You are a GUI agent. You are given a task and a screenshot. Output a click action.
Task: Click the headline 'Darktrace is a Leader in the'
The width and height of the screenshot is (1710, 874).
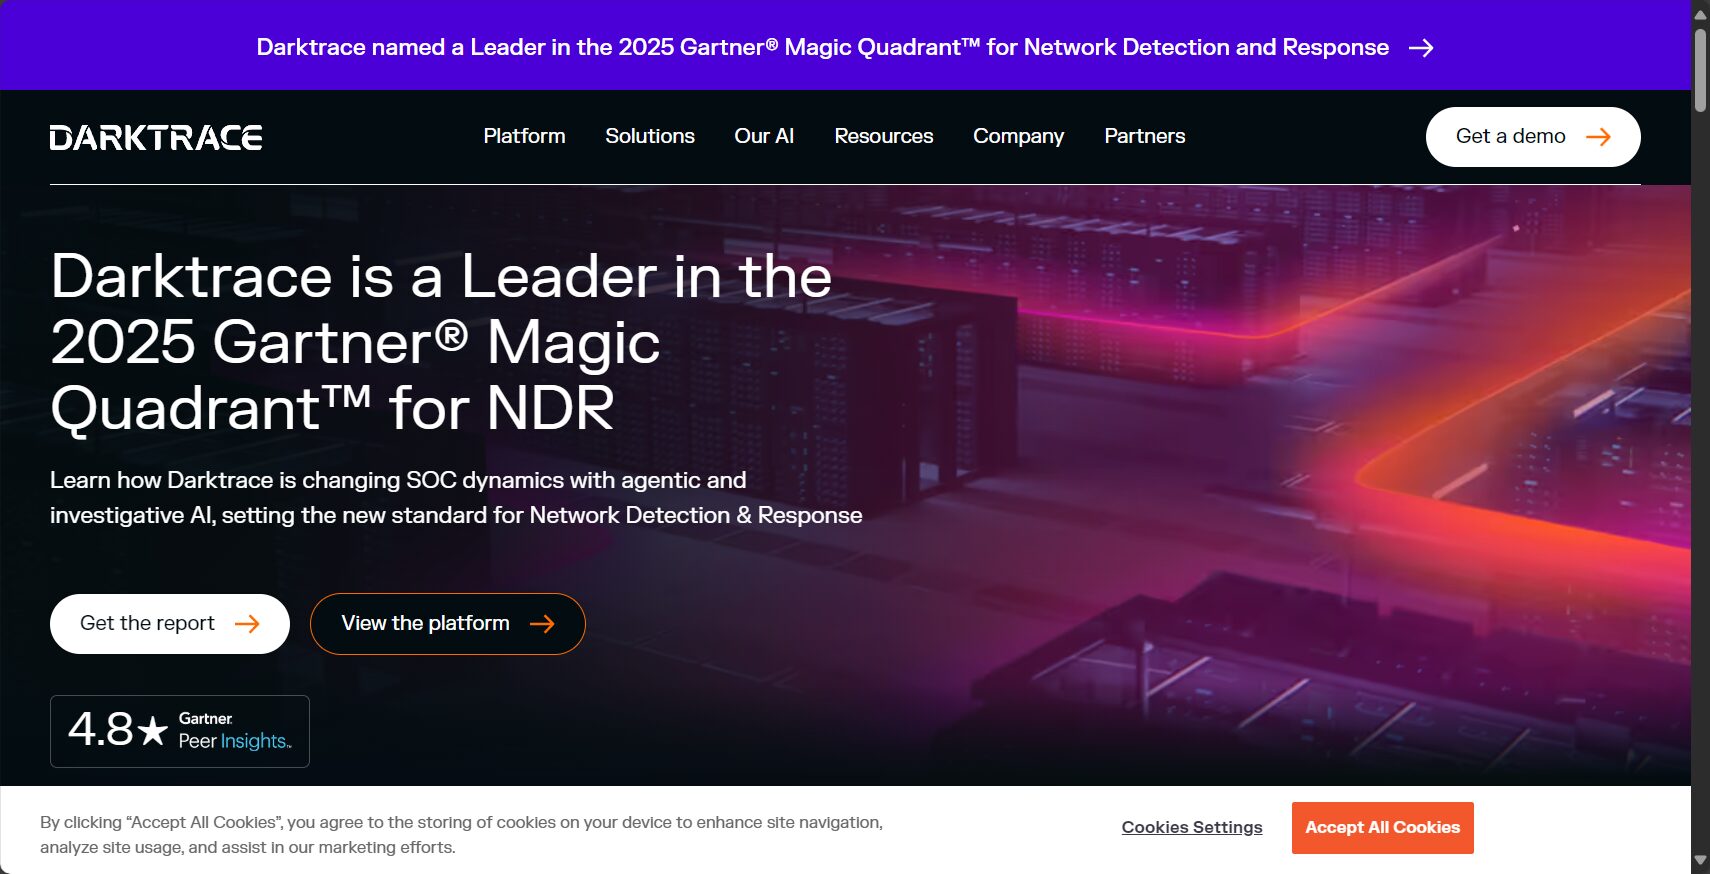(x=441, y=276)
